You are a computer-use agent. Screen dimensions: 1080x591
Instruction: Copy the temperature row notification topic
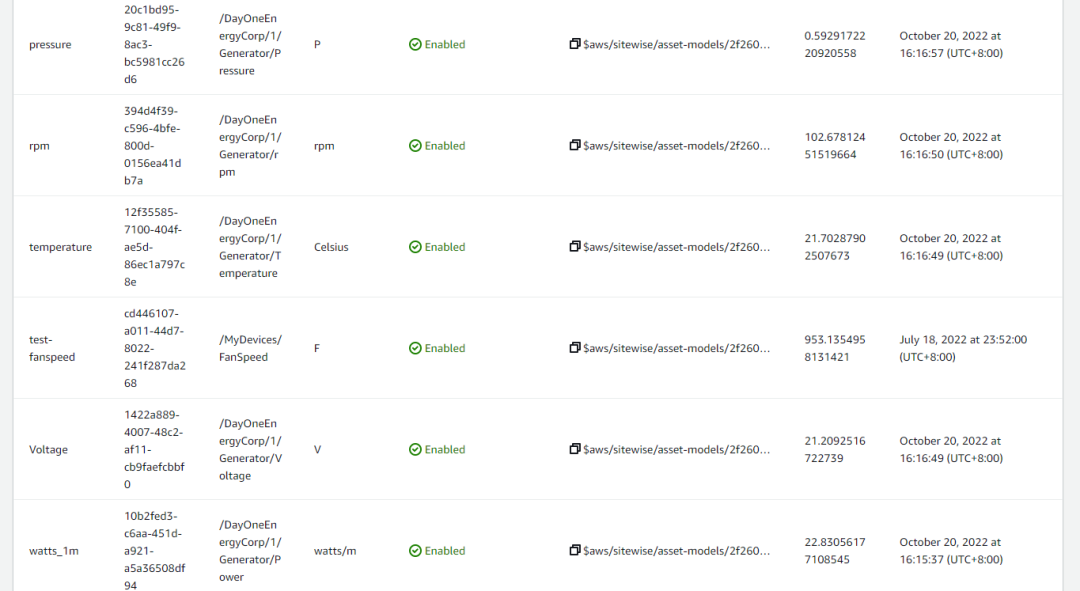575,247
